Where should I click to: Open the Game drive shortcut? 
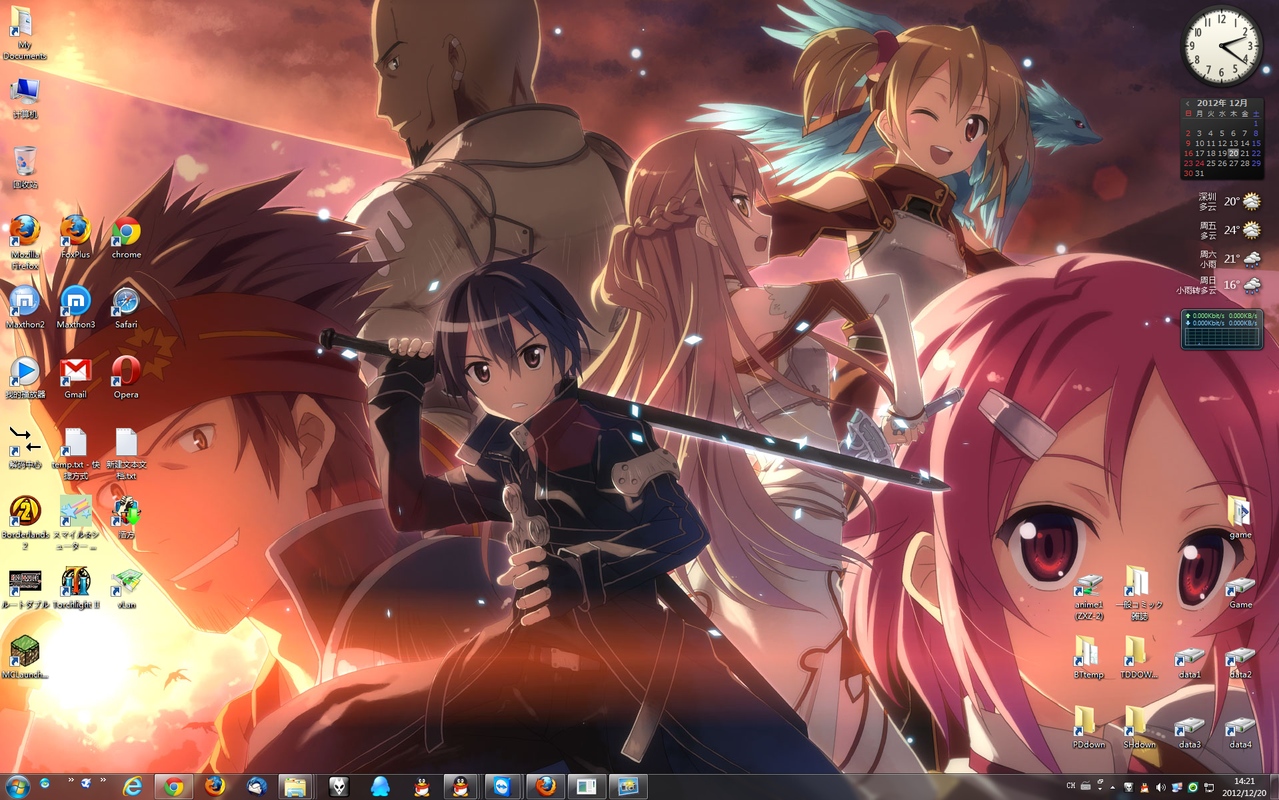[x=1240, y=592]
